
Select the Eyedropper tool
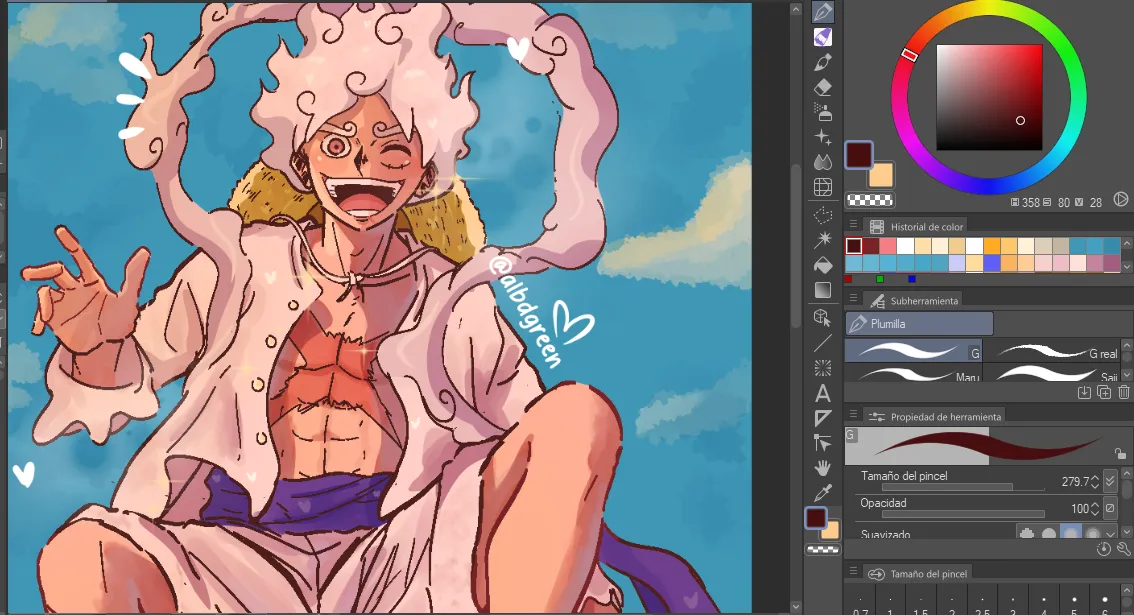(x=822, y=493)
